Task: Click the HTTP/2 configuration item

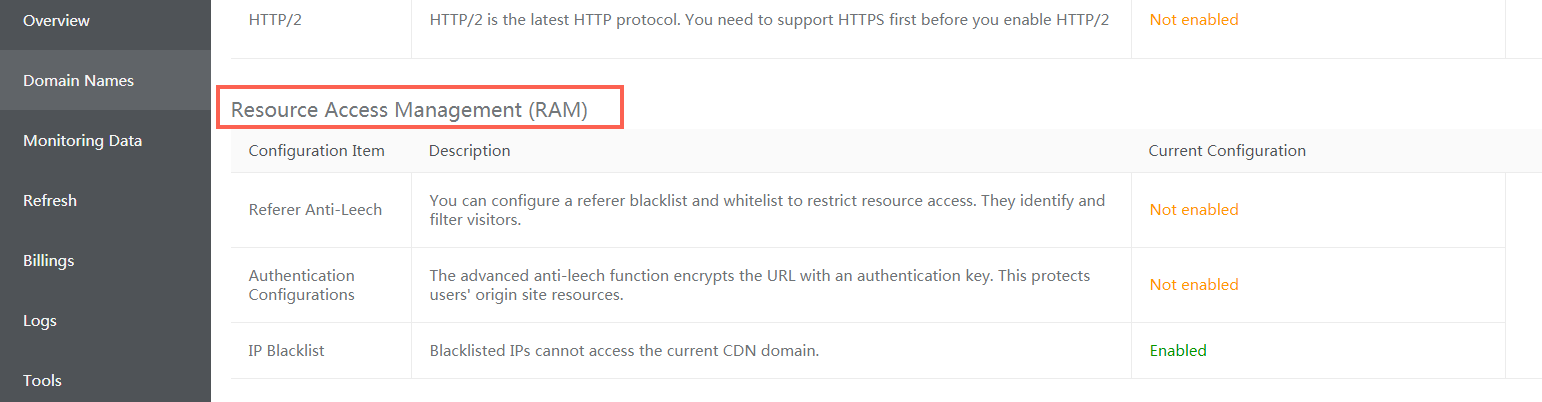Action: (275, 20)
